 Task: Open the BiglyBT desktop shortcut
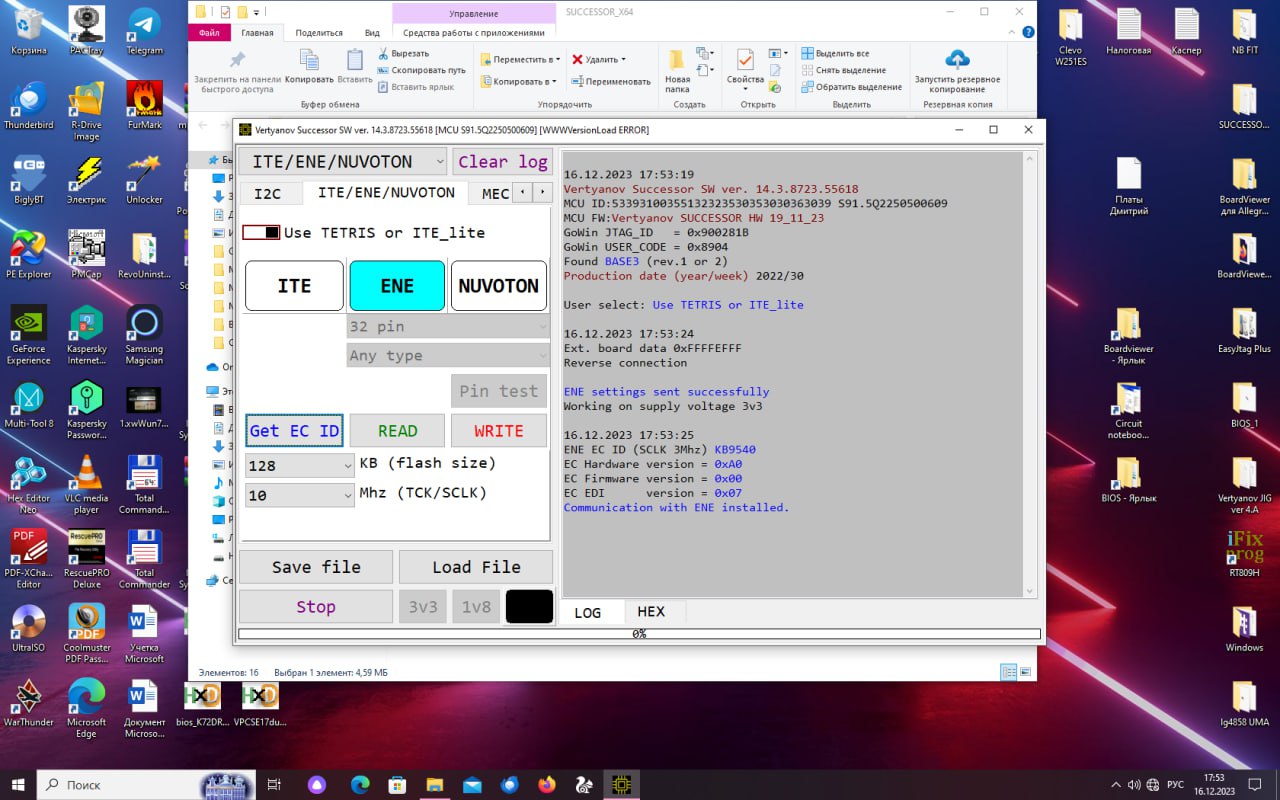click(x=28, y=180)
